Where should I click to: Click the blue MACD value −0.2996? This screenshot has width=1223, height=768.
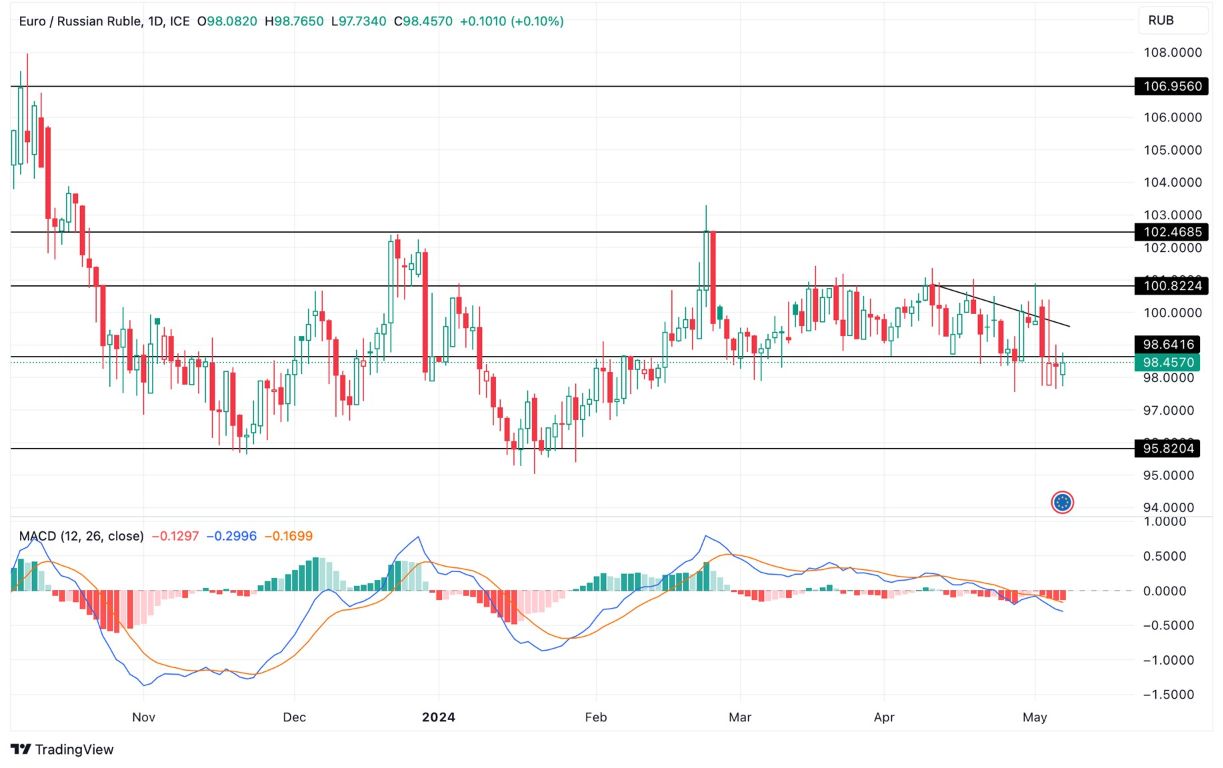pyautogui.click(x=232, y=537)
